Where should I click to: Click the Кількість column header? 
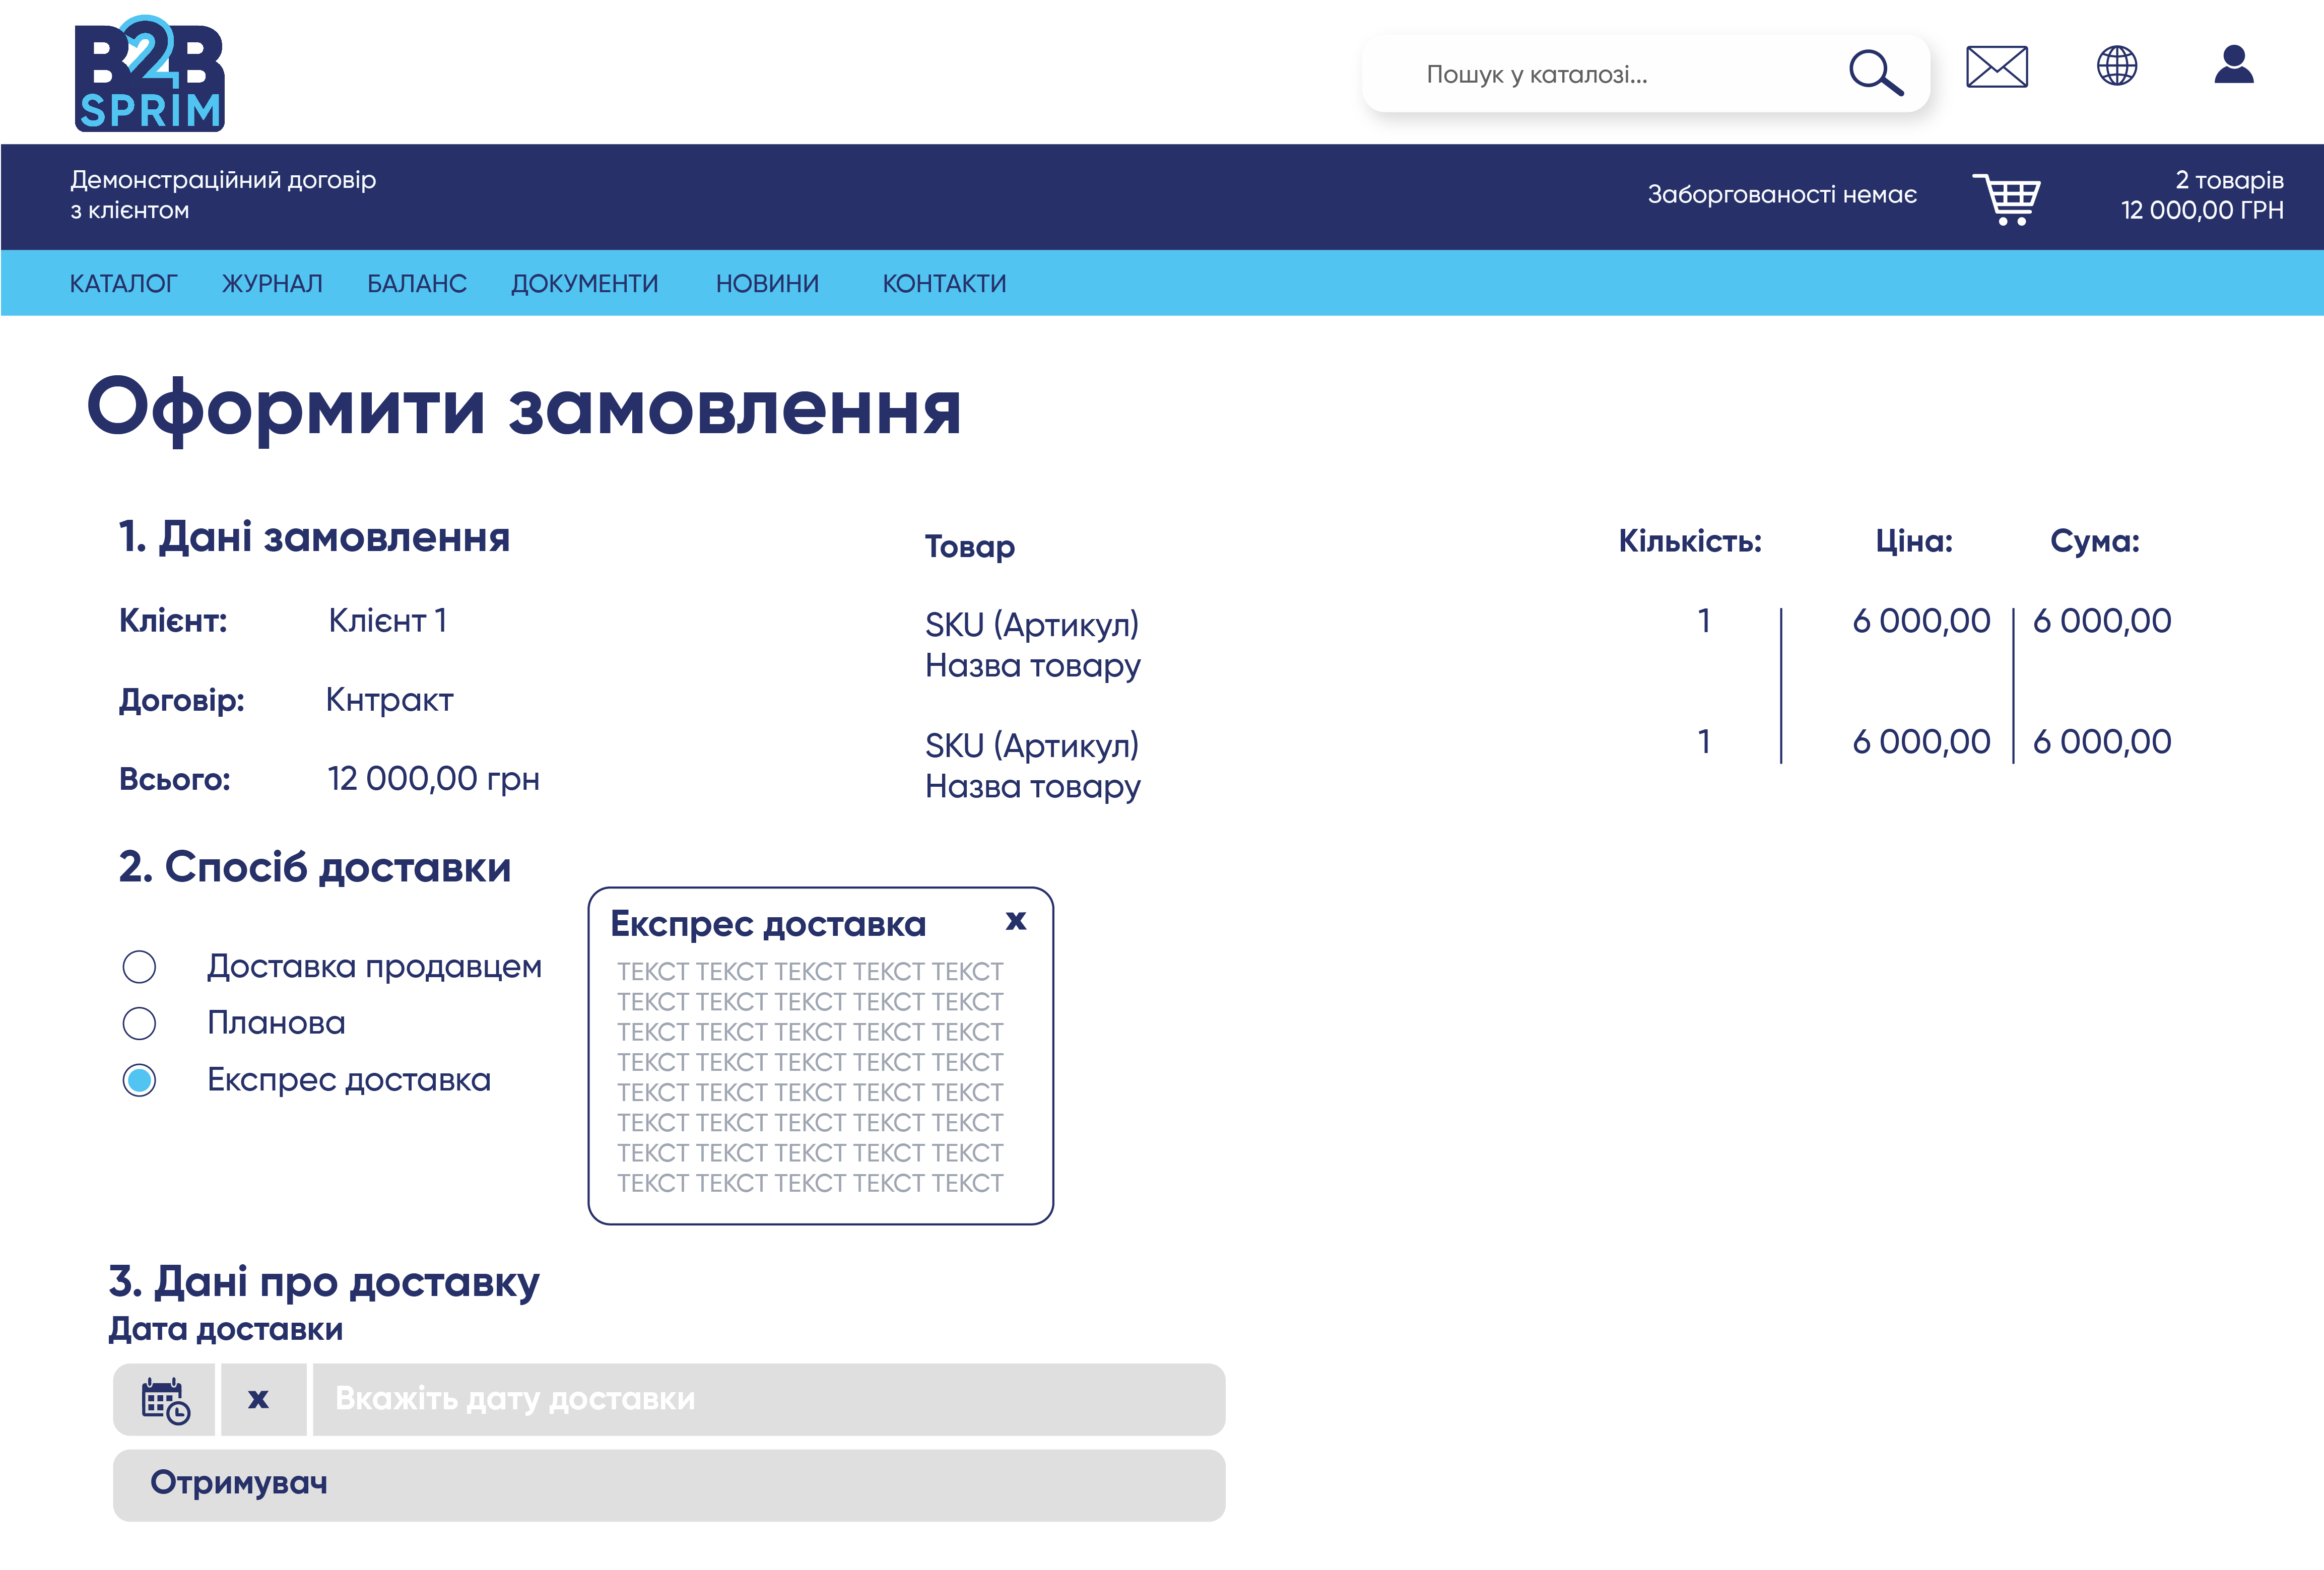pos(1690,541)
